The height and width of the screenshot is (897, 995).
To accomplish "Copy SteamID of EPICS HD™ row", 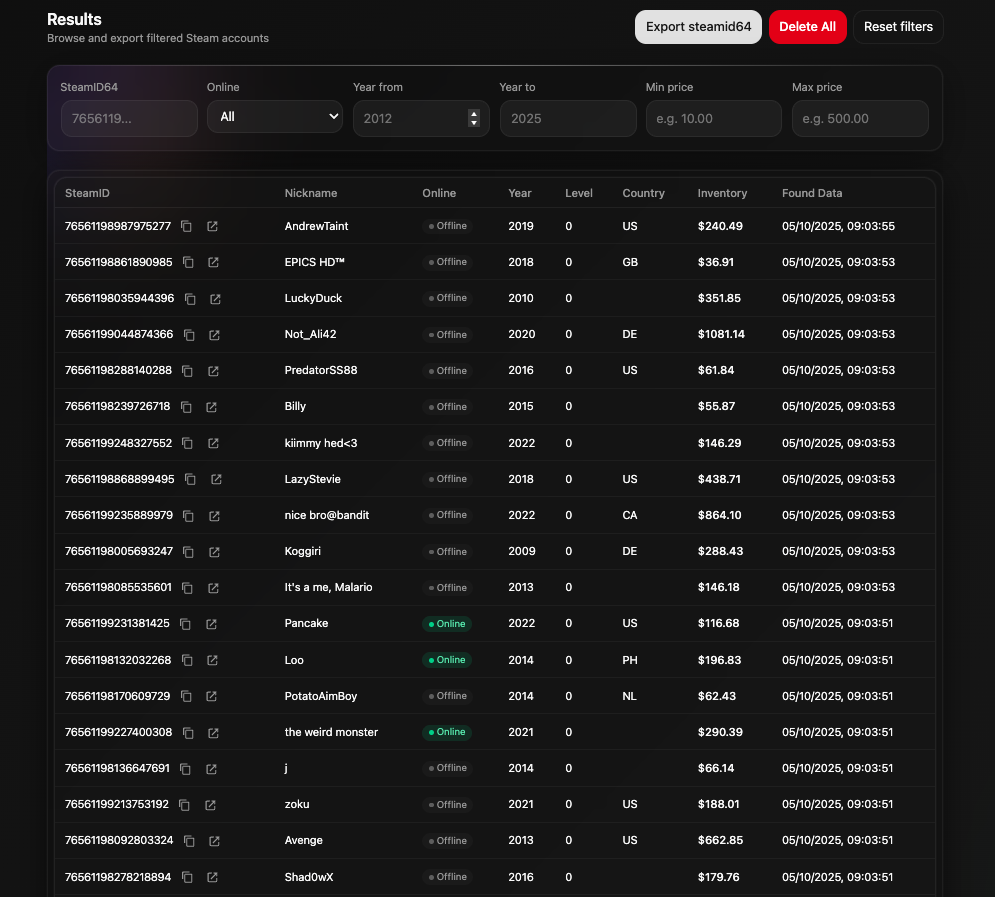I will 188,262.
